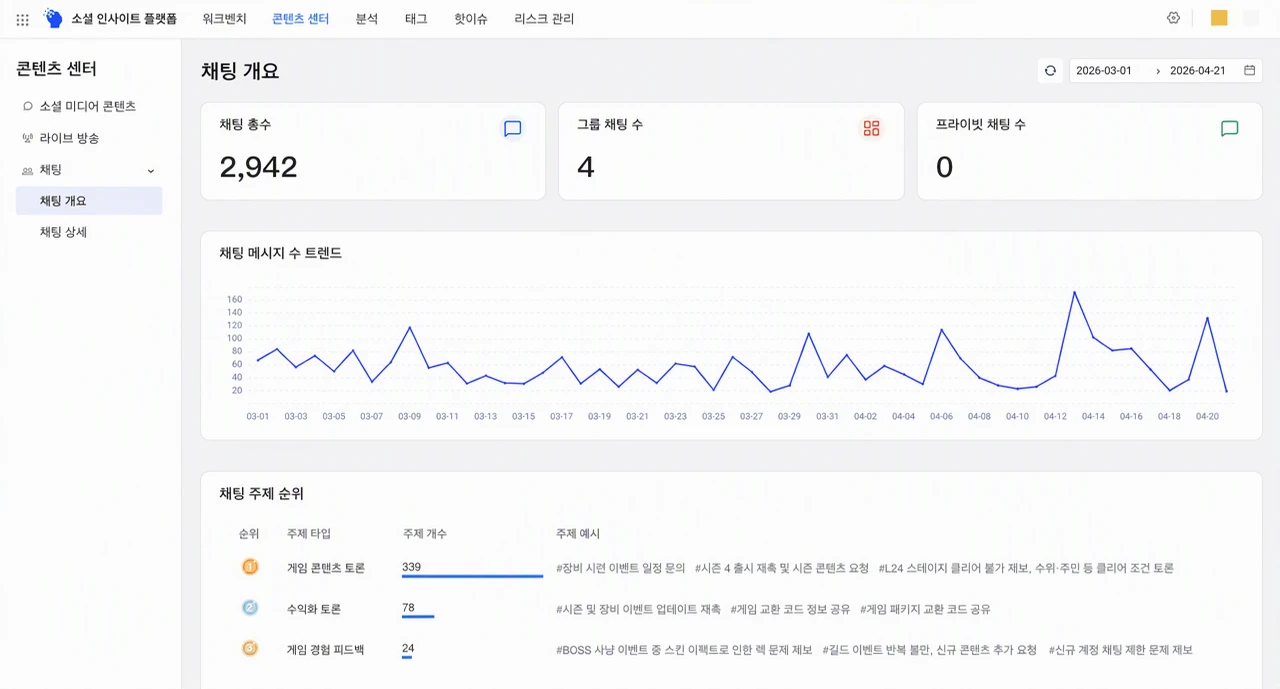Open settings via the gear icon
The width and height of the screenshot is (1280, 689).
(1174, 18)
